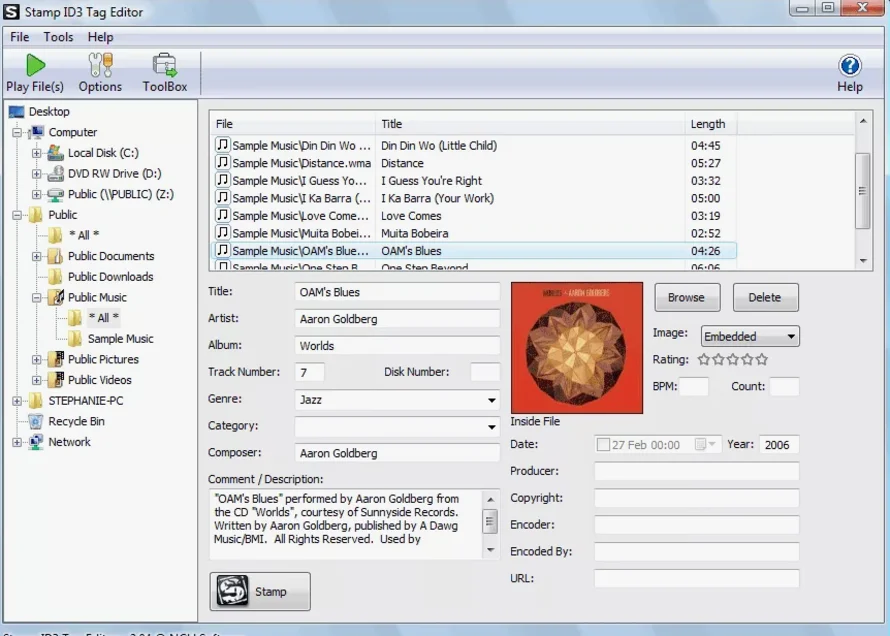The height and width of the screenshot is (636, 890).
Task: Collapse the Public tree node
Action: click(x=17, y=215)
